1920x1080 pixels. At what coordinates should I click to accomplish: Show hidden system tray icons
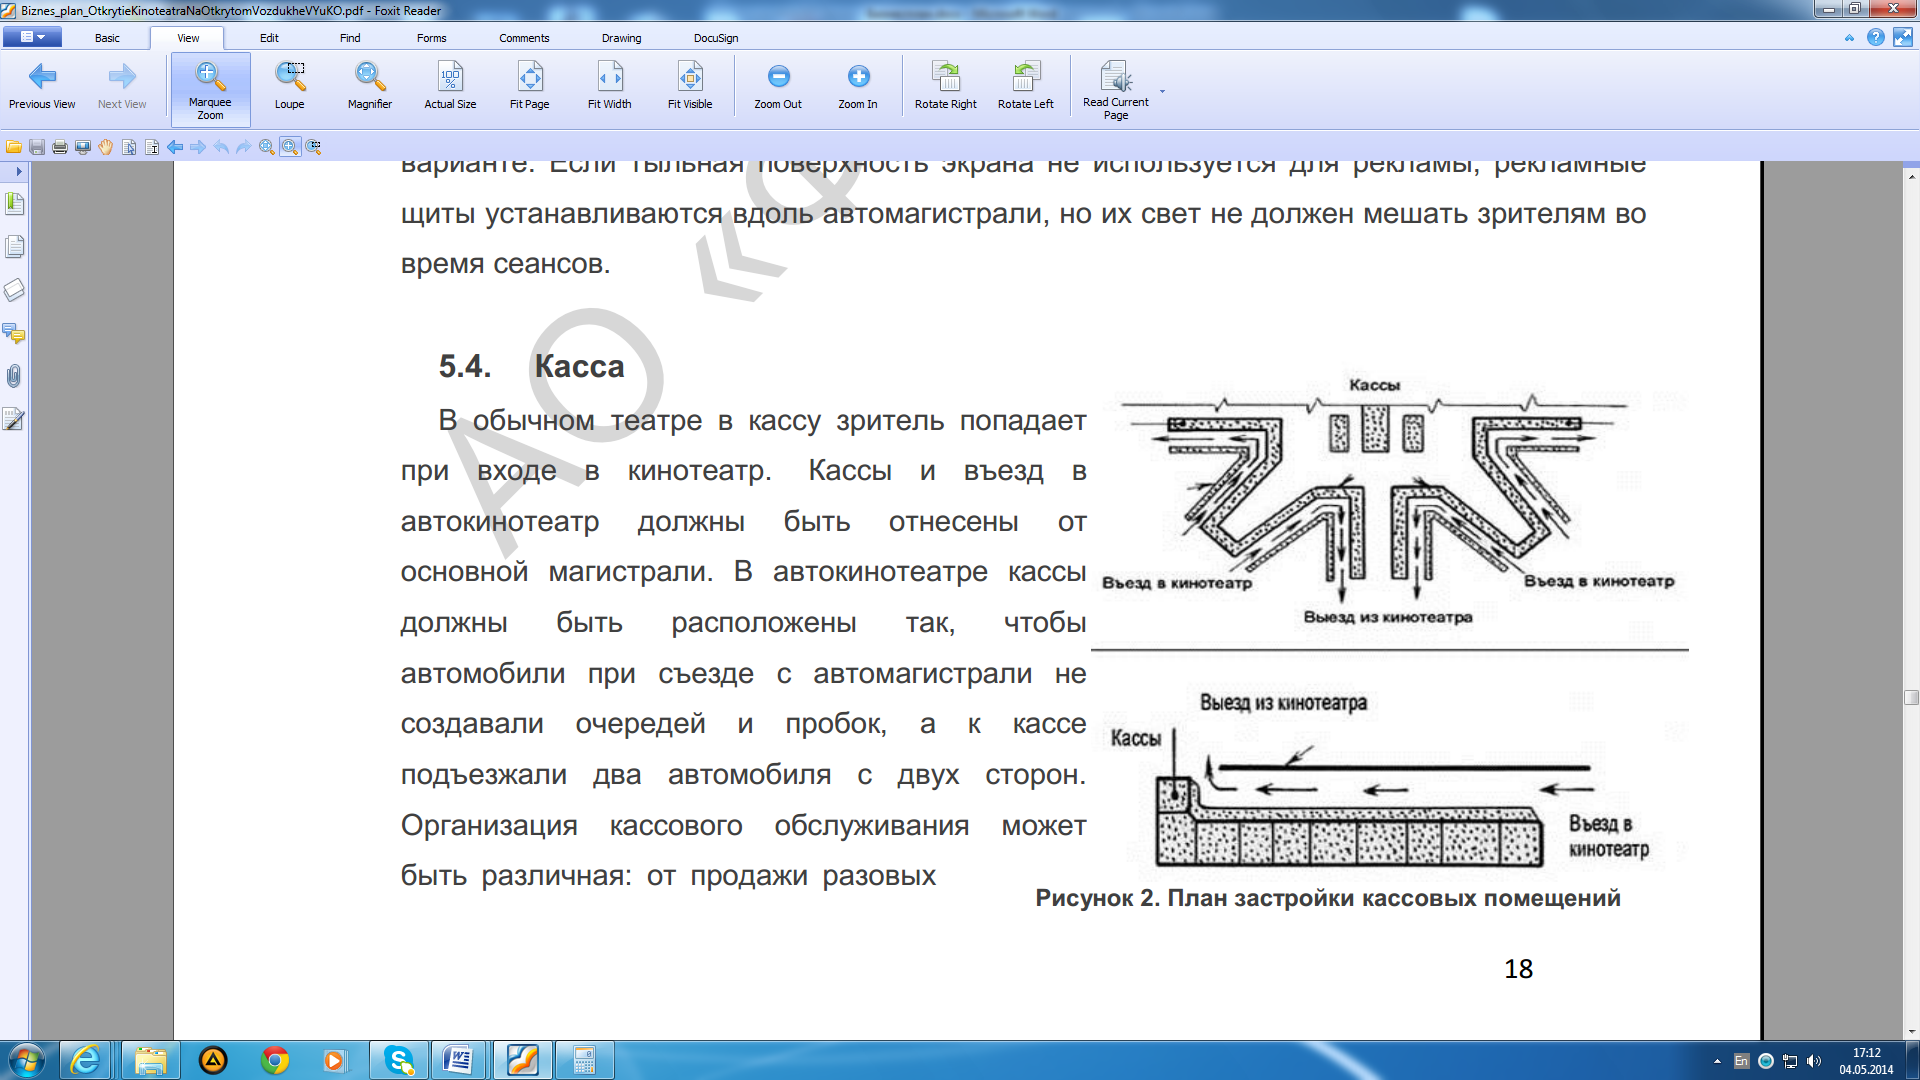pyautogui.click(x=1717, y=1061)
